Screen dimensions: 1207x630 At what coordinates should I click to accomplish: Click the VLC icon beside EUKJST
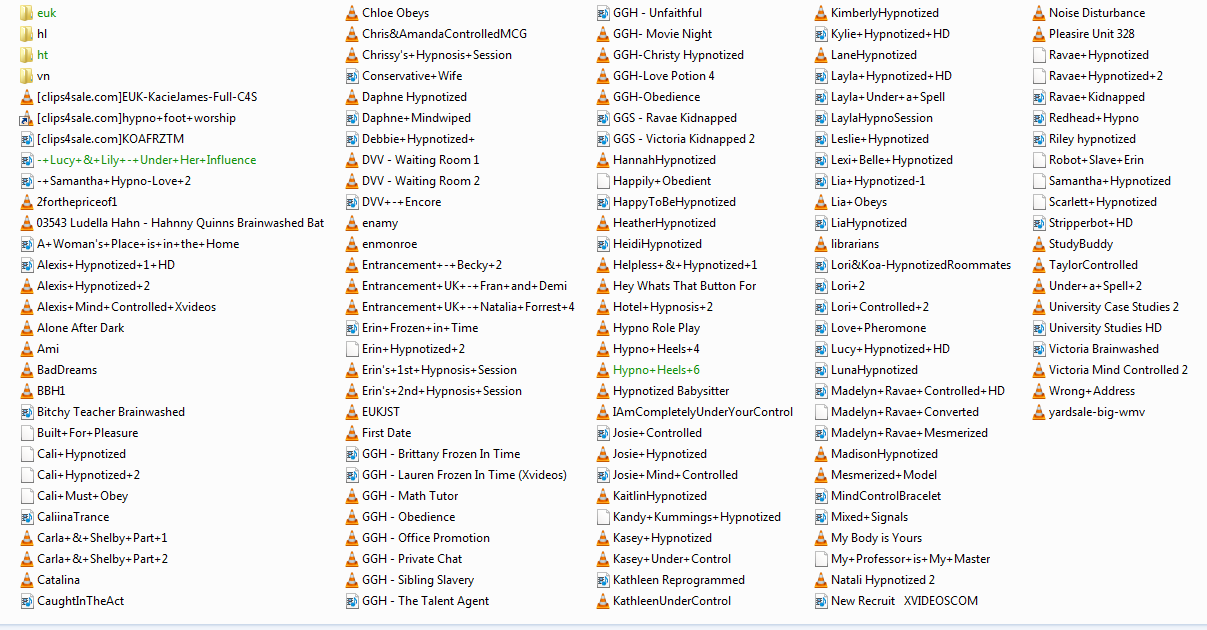[x=352, y=412]
